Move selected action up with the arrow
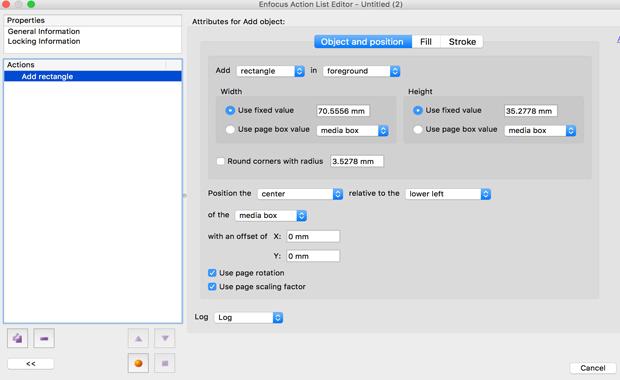The height and width of the screenshot is (380, 620). (138, 338)
